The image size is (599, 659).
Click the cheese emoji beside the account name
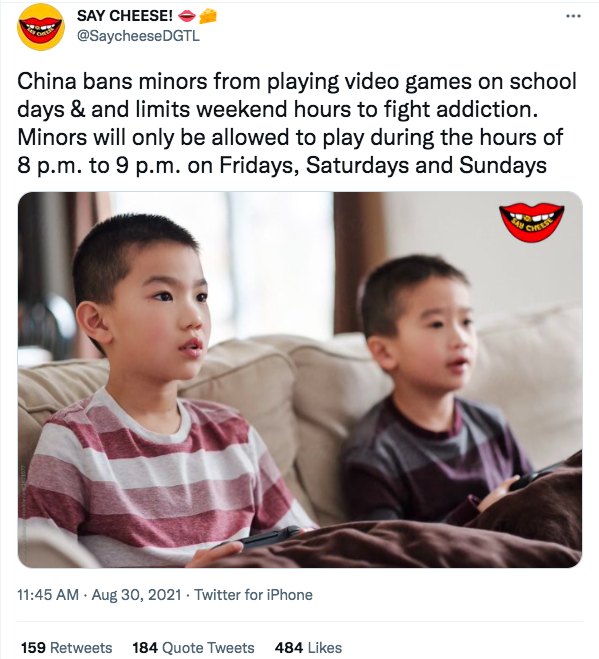(207, 16)
